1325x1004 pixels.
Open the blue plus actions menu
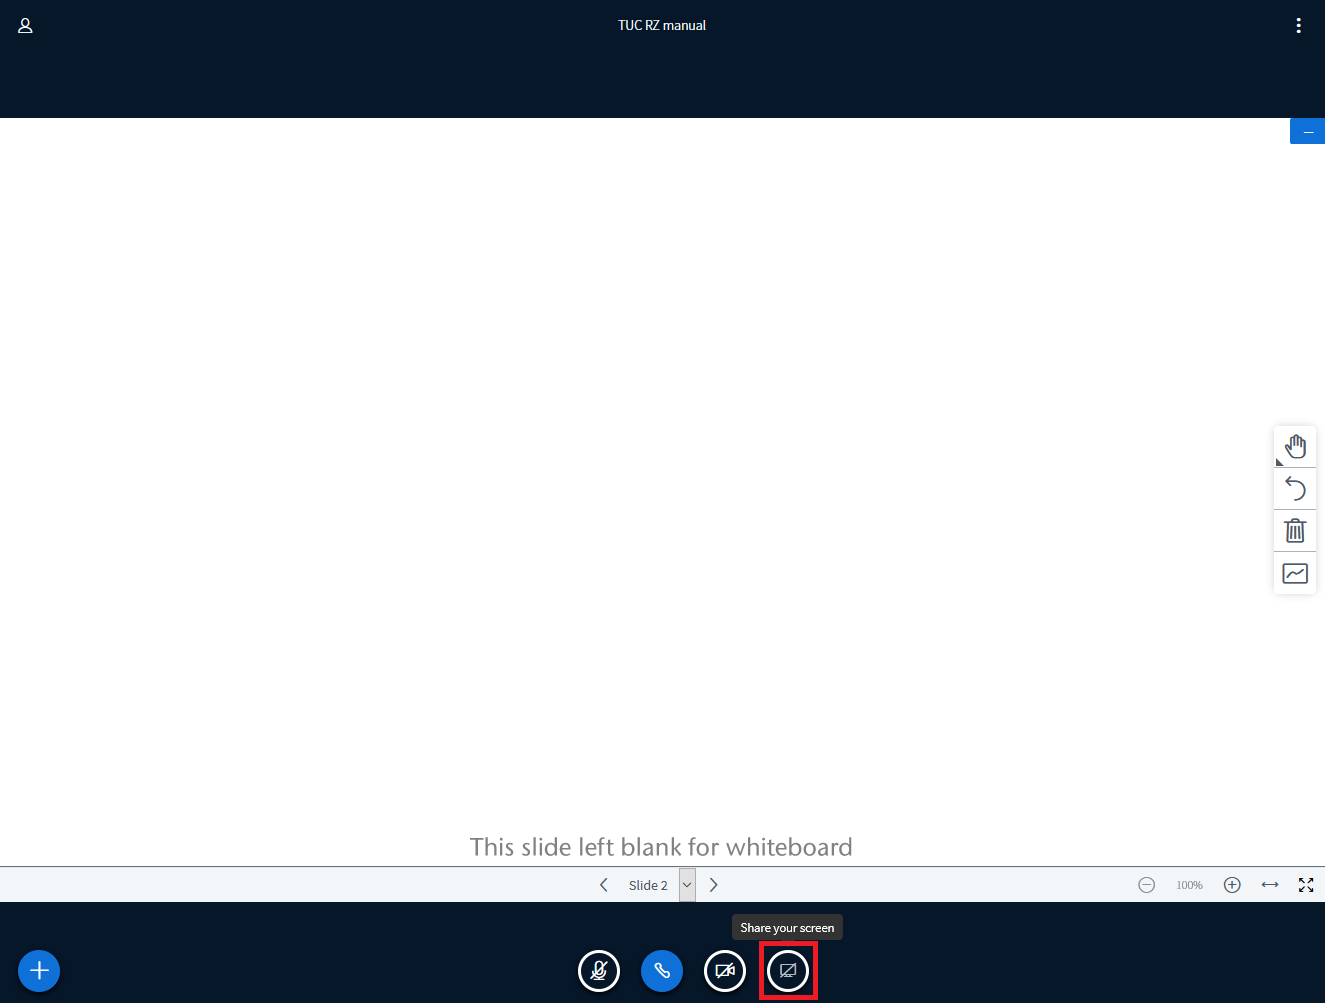point(39,970)
